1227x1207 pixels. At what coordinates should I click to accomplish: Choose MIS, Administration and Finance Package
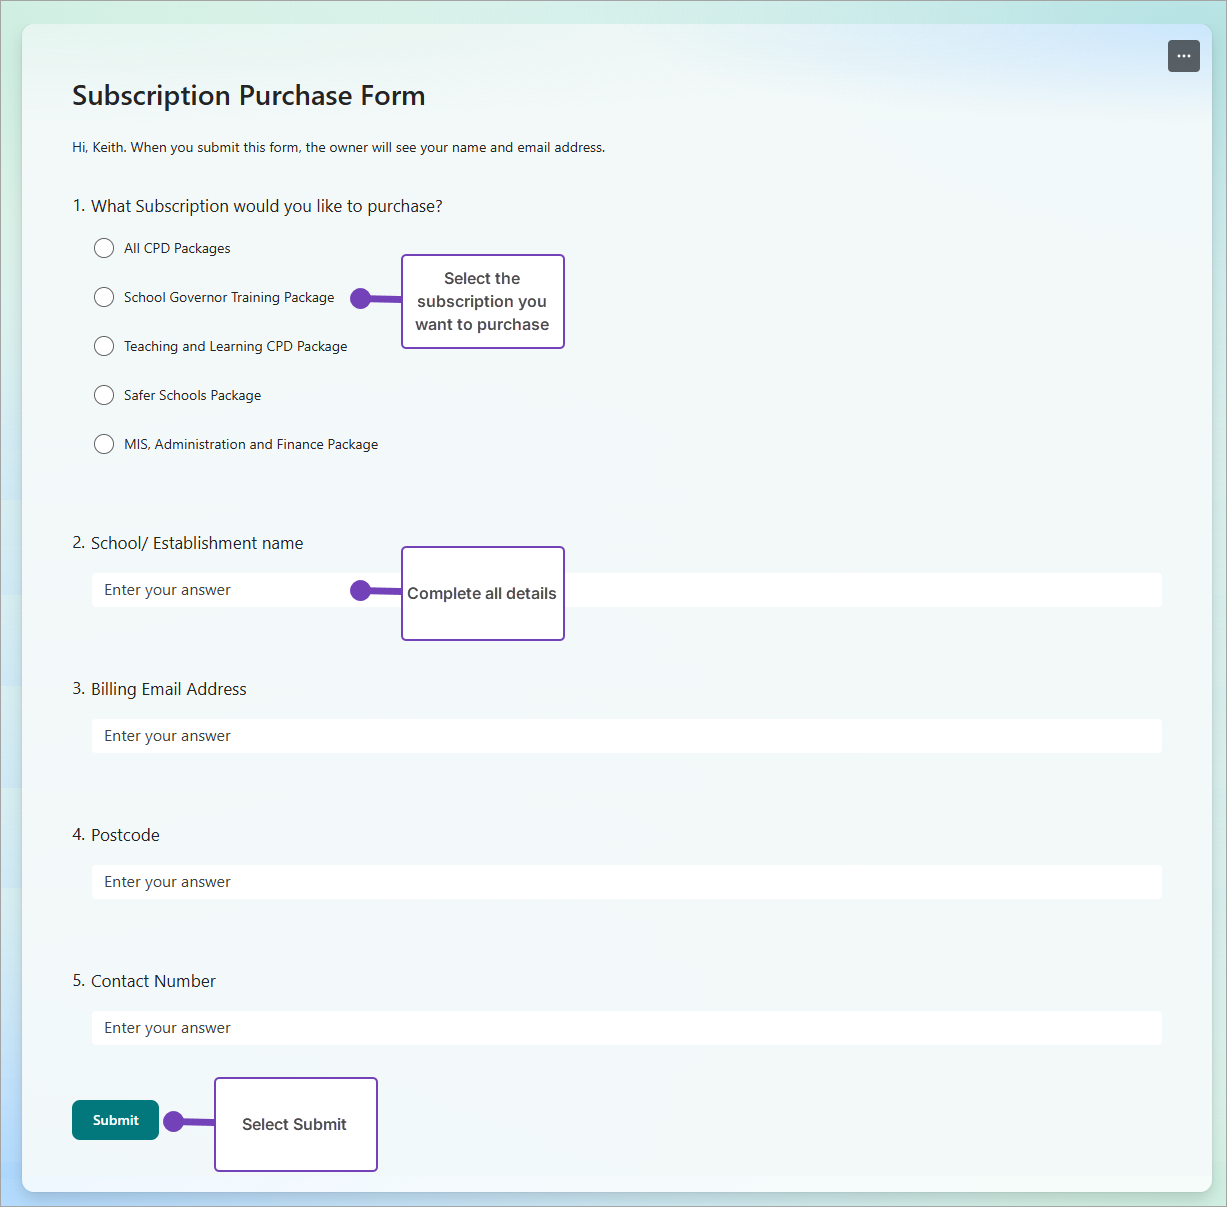(x=104, y=444)
